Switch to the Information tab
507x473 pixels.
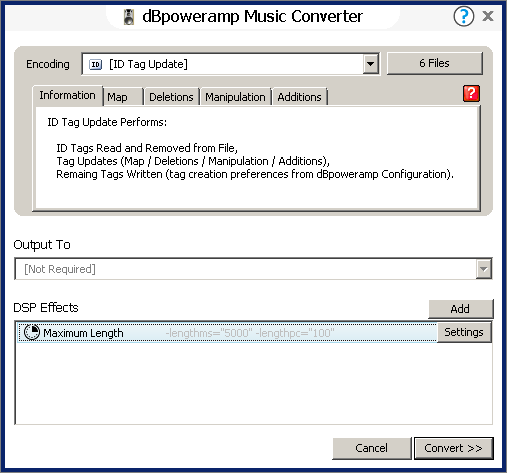67,95
